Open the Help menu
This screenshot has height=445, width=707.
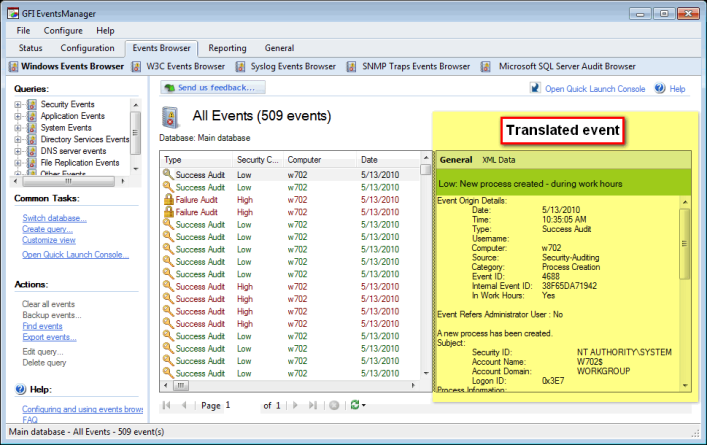click(x=105, y=31)
